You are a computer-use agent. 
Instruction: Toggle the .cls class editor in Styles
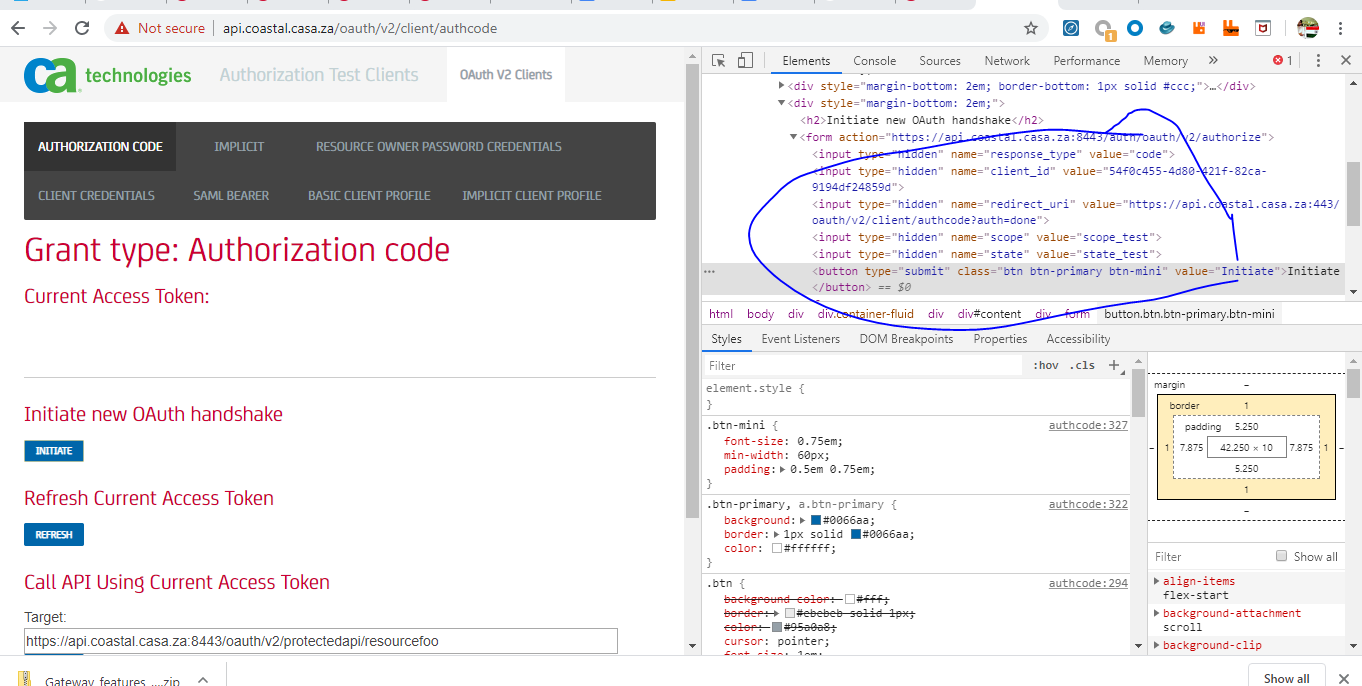point(1082,365)
